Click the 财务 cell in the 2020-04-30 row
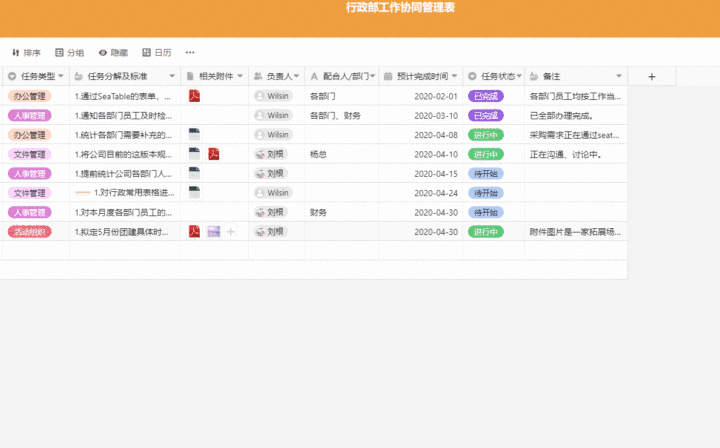This screenshot has height=448, width=720. pos(342,212)
